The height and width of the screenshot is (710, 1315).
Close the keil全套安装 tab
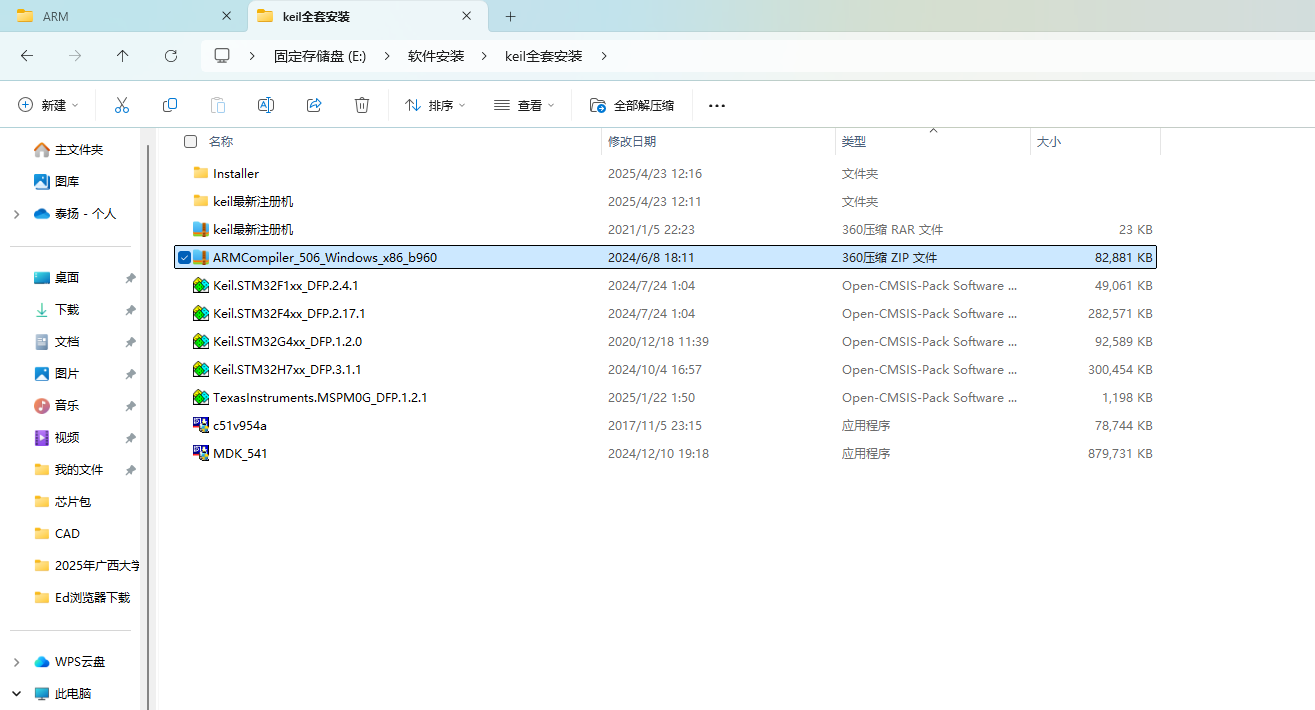point(466,16)
